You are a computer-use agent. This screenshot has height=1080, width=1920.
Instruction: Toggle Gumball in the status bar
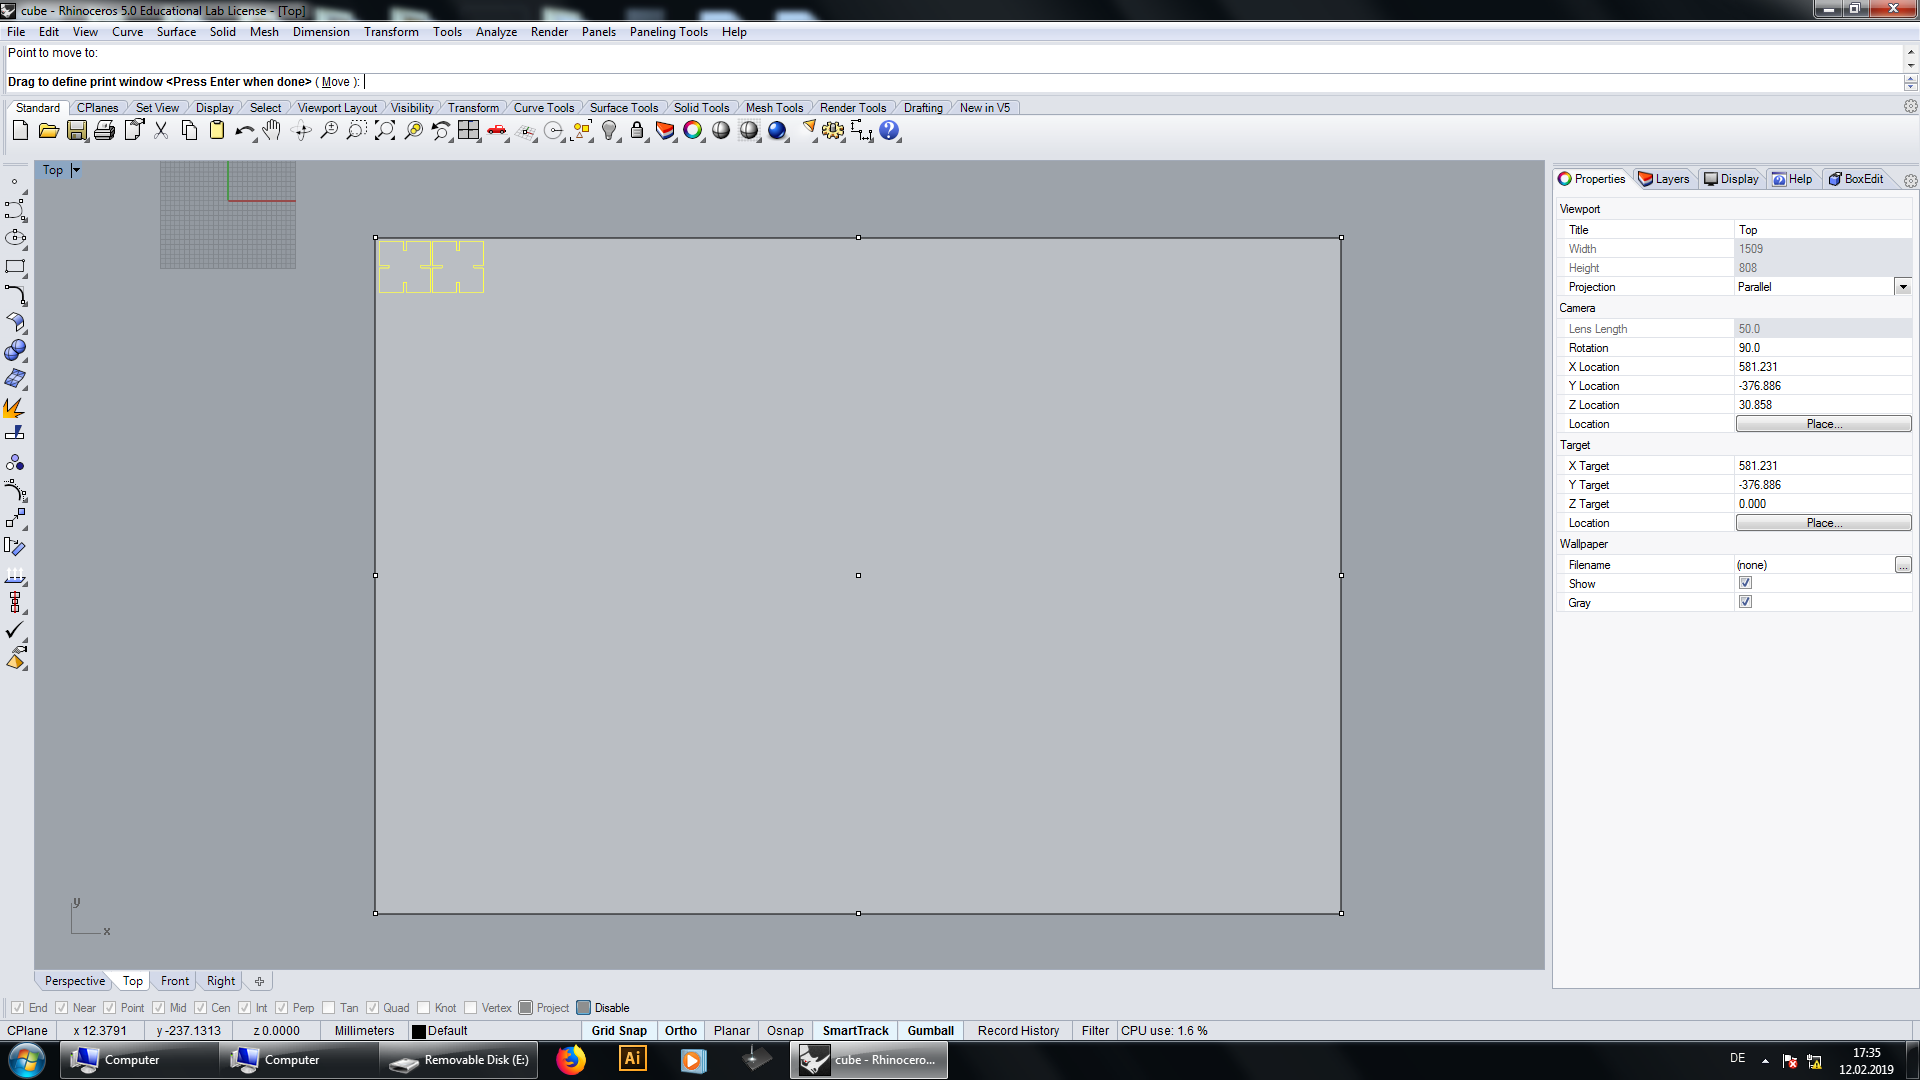pos(930,1031)
